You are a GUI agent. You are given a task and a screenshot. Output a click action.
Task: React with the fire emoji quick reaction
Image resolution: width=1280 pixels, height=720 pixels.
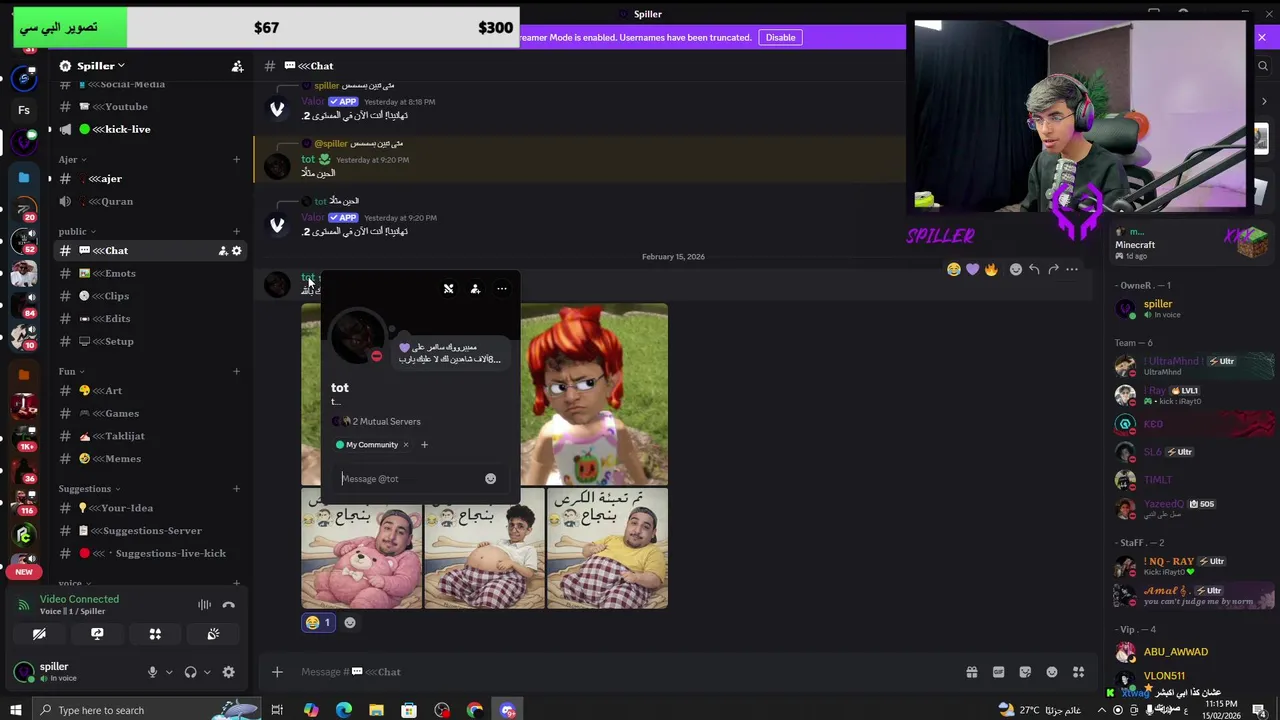[991, 269]
